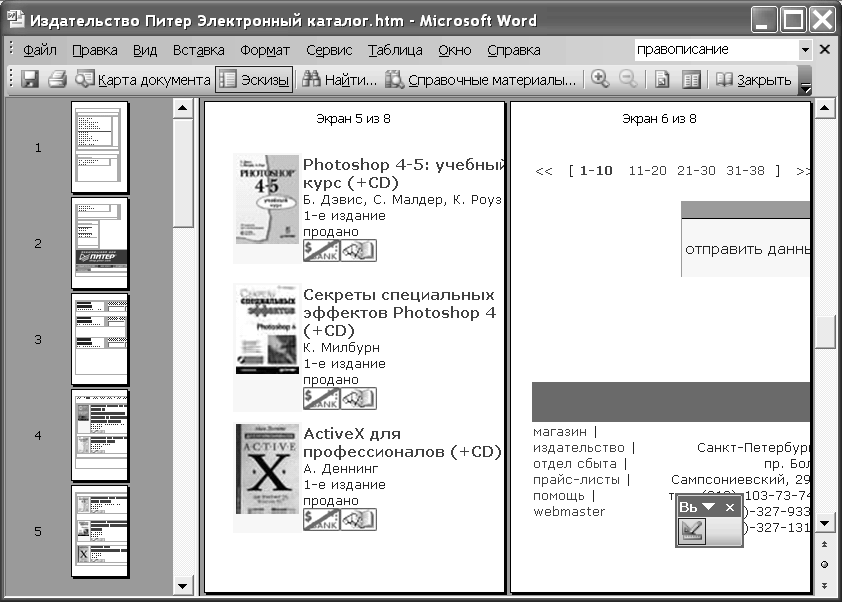Expand the help question box dropdown arrow
Screen dimensions: 842x602
pos(805,49)
